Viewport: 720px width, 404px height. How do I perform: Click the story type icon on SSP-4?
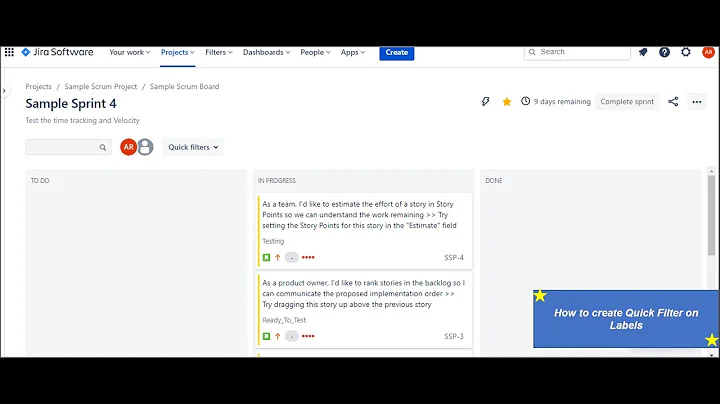(266, 258)
